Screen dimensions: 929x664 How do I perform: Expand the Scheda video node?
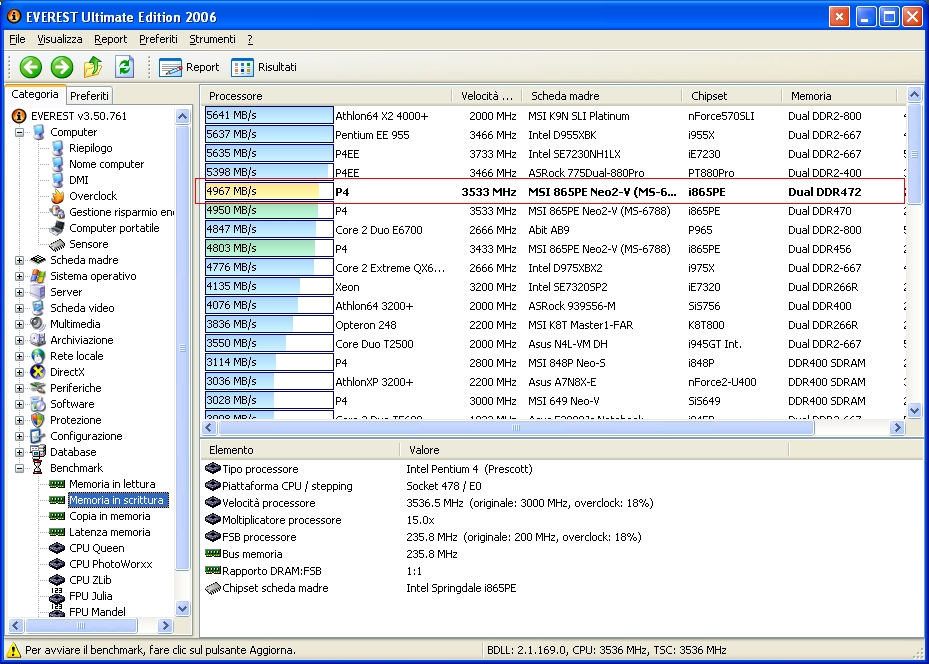click(x=20, y=308)
